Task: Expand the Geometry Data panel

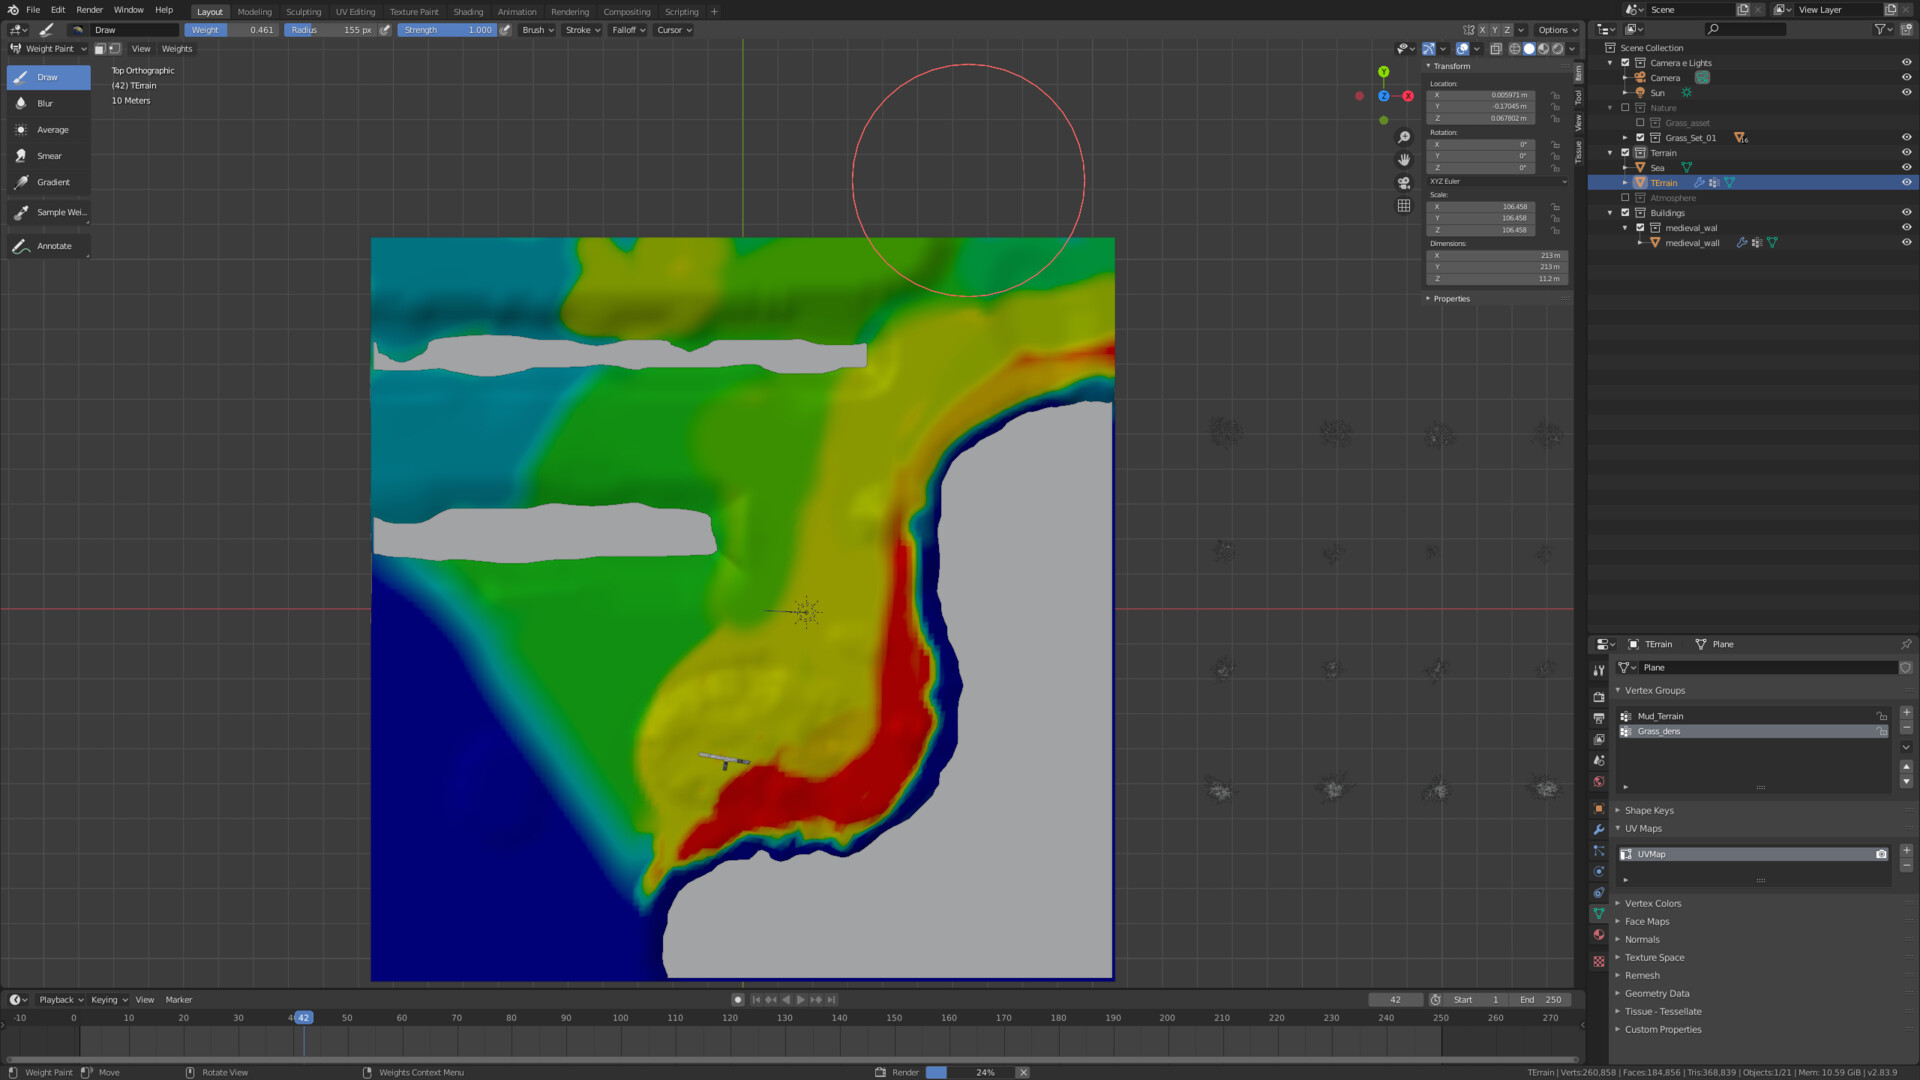Action: [x=1656, y=994]
